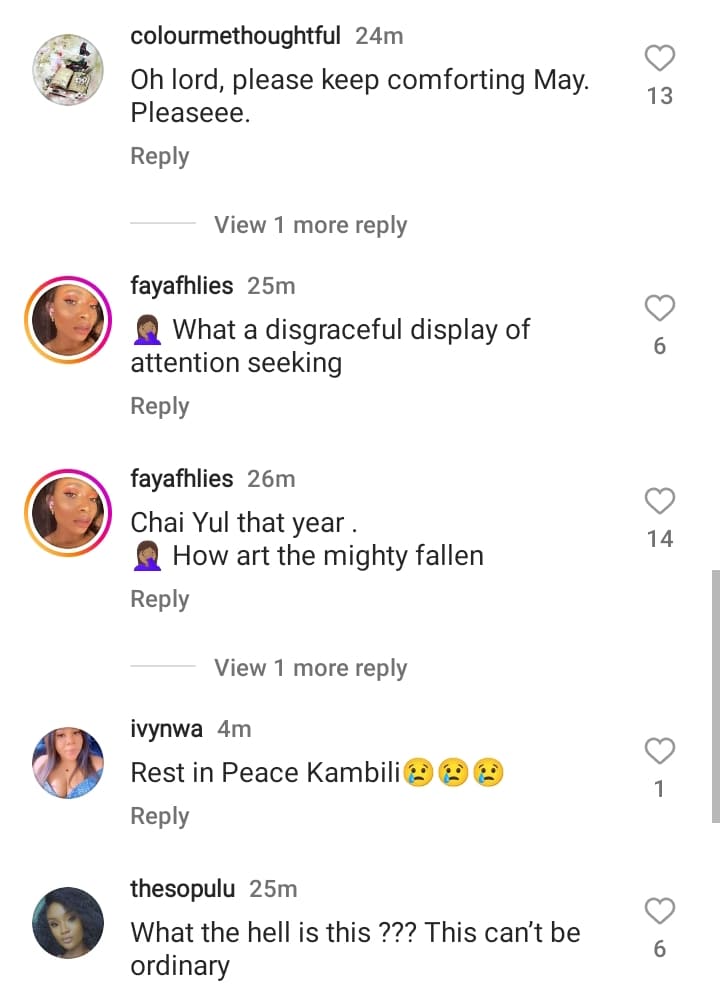
Task: Open ivynwa's profile picture
Action: pyautogui.click(x=68, y=763)
